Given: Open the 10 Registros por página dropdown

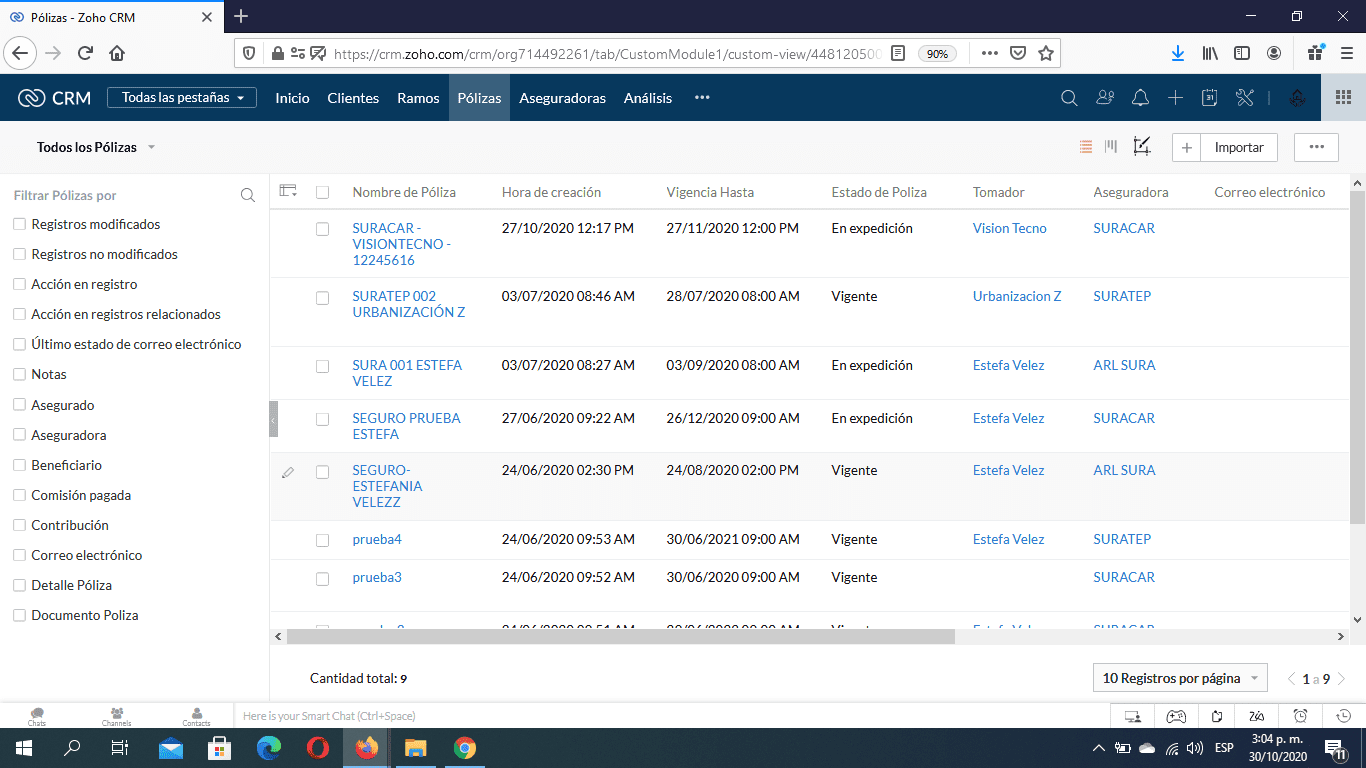Looking at the screenshot, I should click(x=1180, y=678).
